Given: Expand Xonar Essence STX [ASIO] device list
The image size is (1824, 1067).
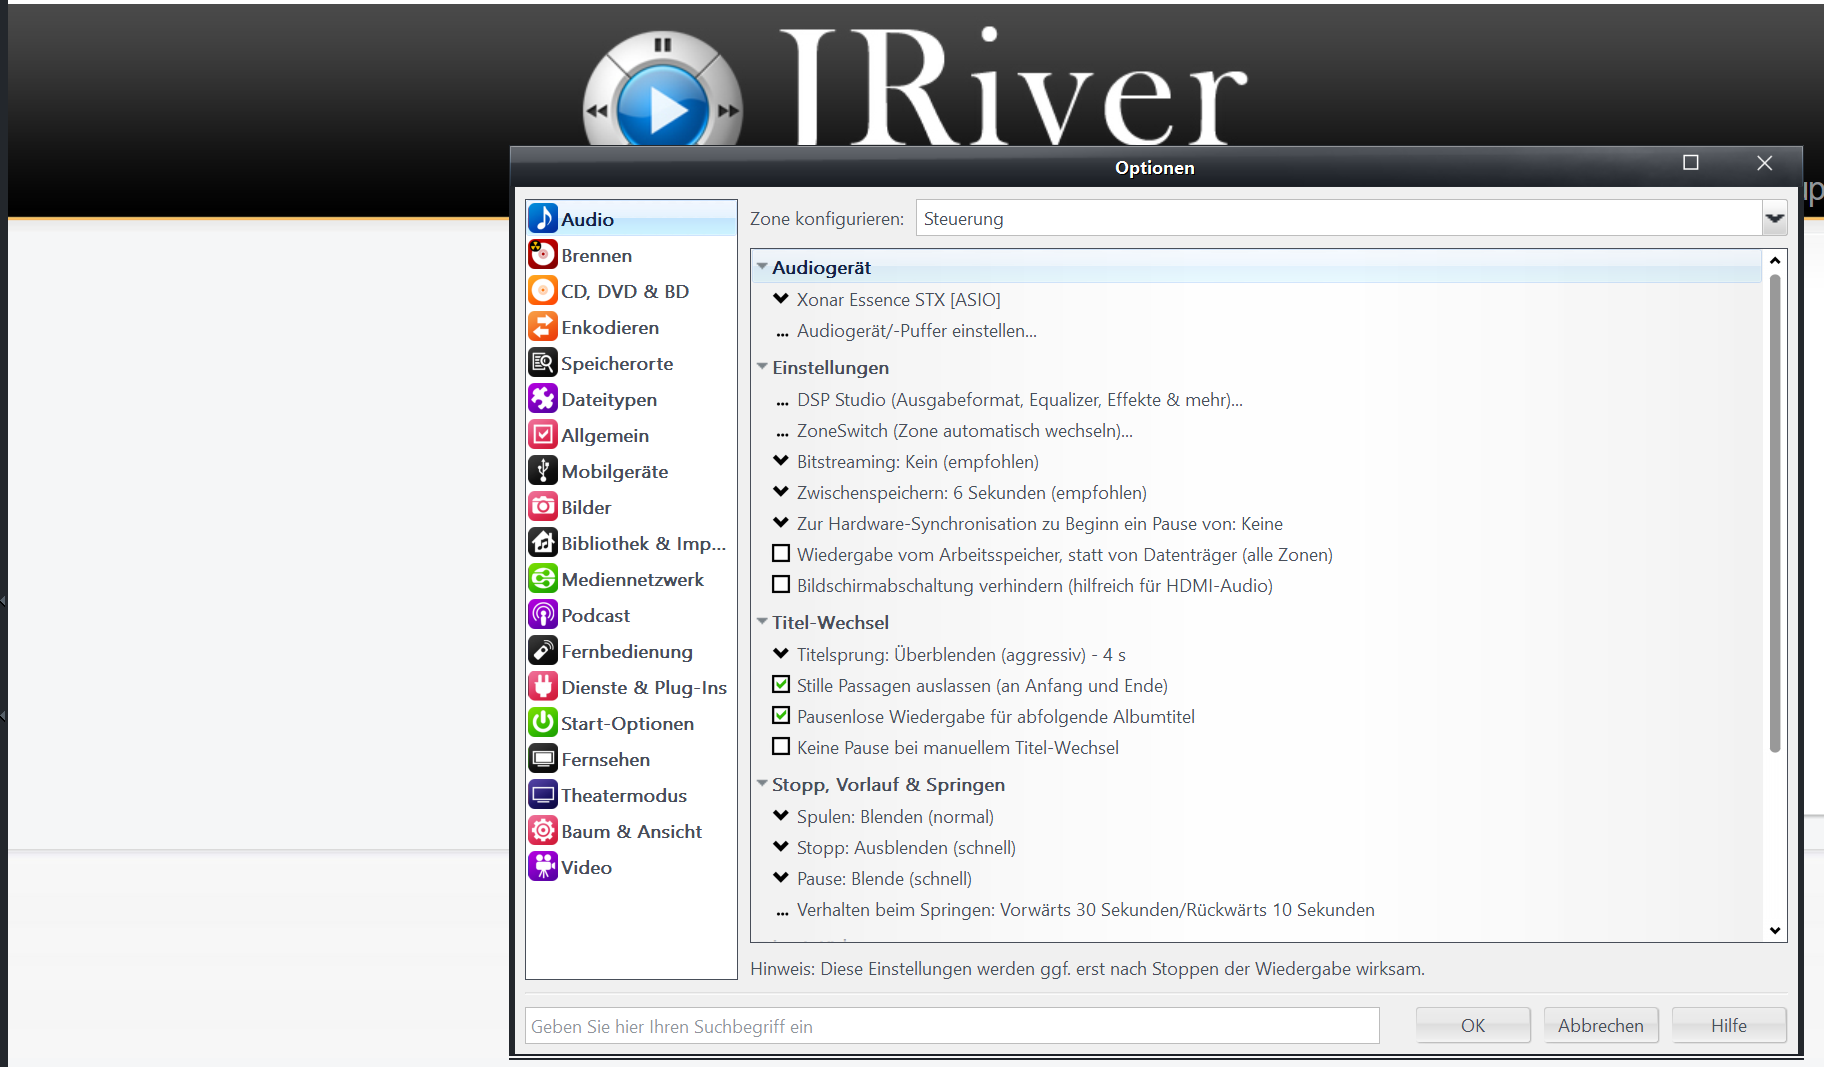Looking at the screenshot, I should (781, 298).
